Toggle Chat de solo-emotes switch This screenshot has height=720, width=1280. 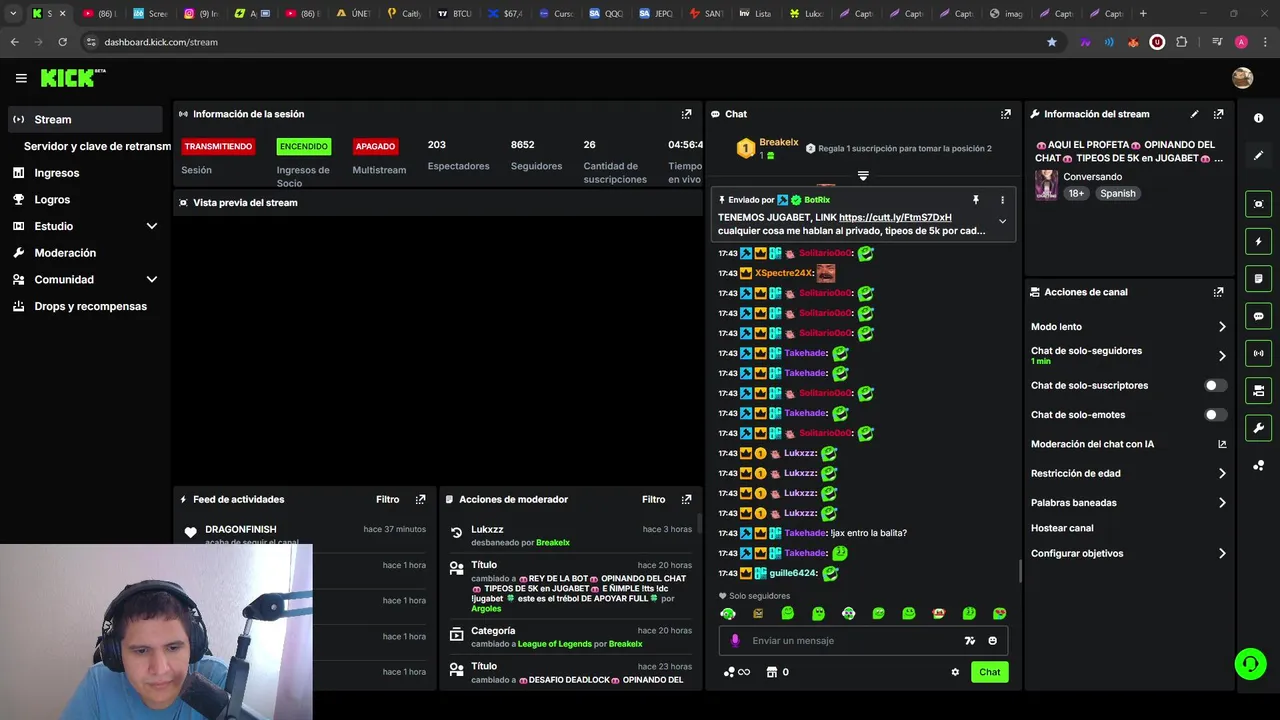click(x=1215, y=414)
